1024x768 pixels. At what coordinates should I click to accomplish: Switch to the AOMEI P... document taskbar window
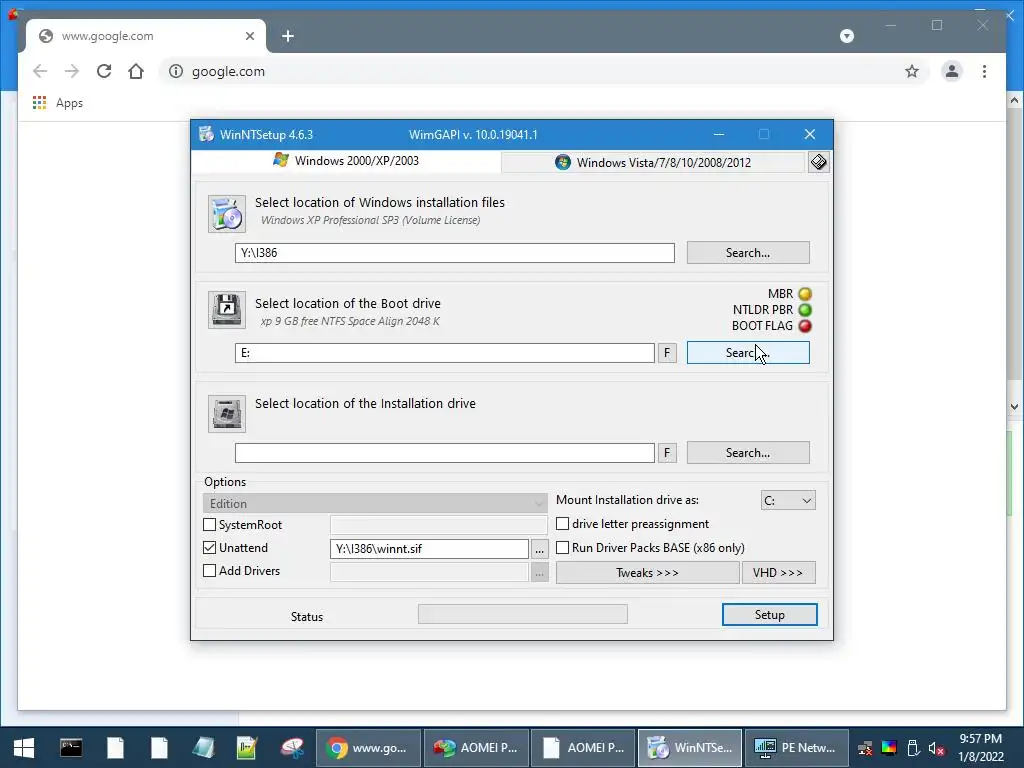pos(584,748)
